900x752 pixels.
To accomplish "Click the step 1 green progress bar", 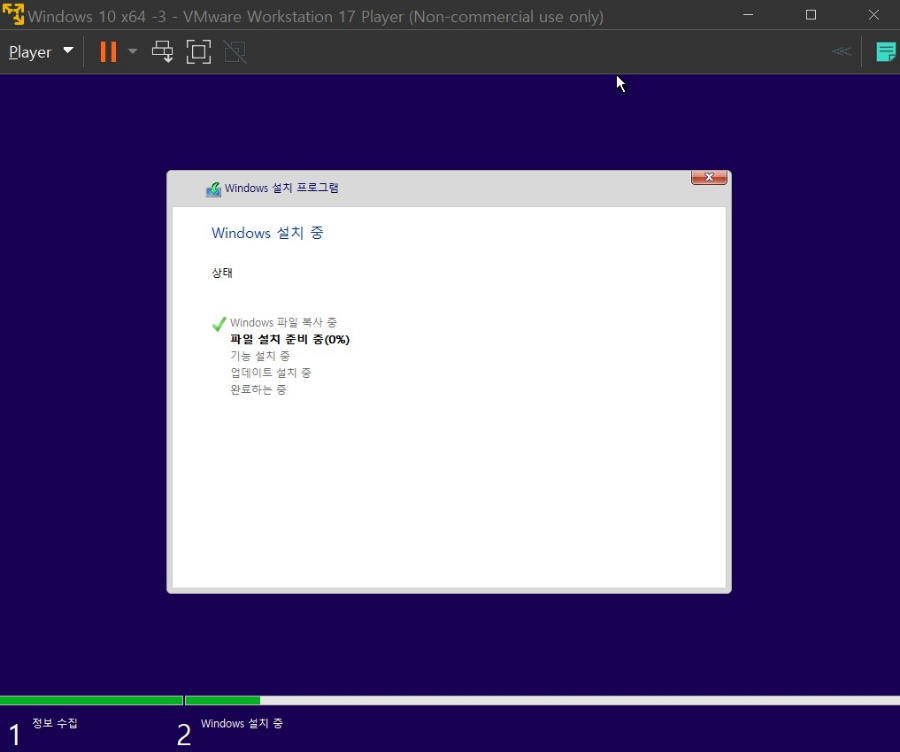I will pos(91,700).
